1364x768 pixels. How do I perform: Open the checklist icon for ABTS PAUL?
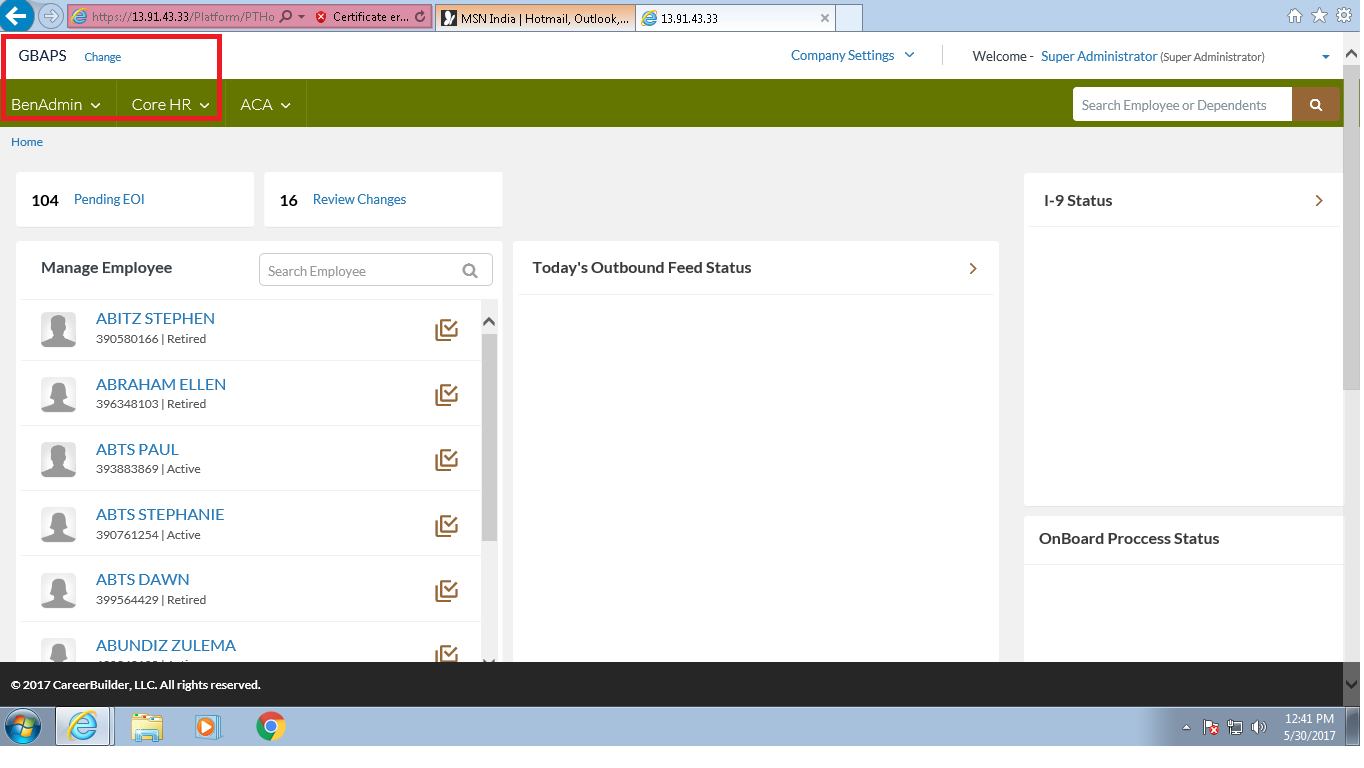pos(446,460)
